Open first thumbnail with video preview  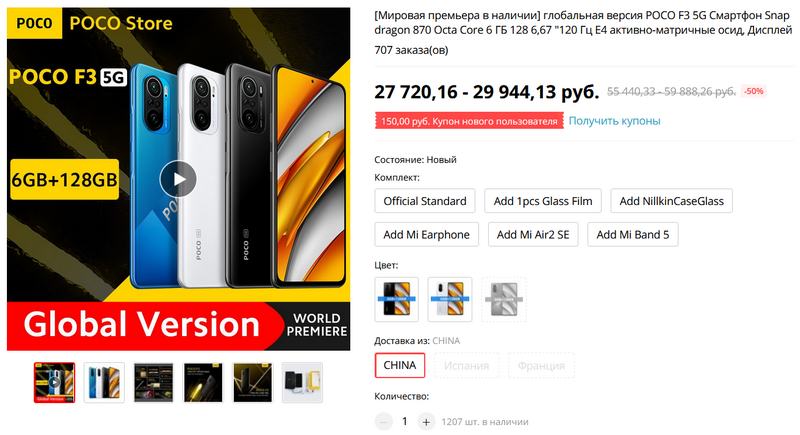pos(55,382)
